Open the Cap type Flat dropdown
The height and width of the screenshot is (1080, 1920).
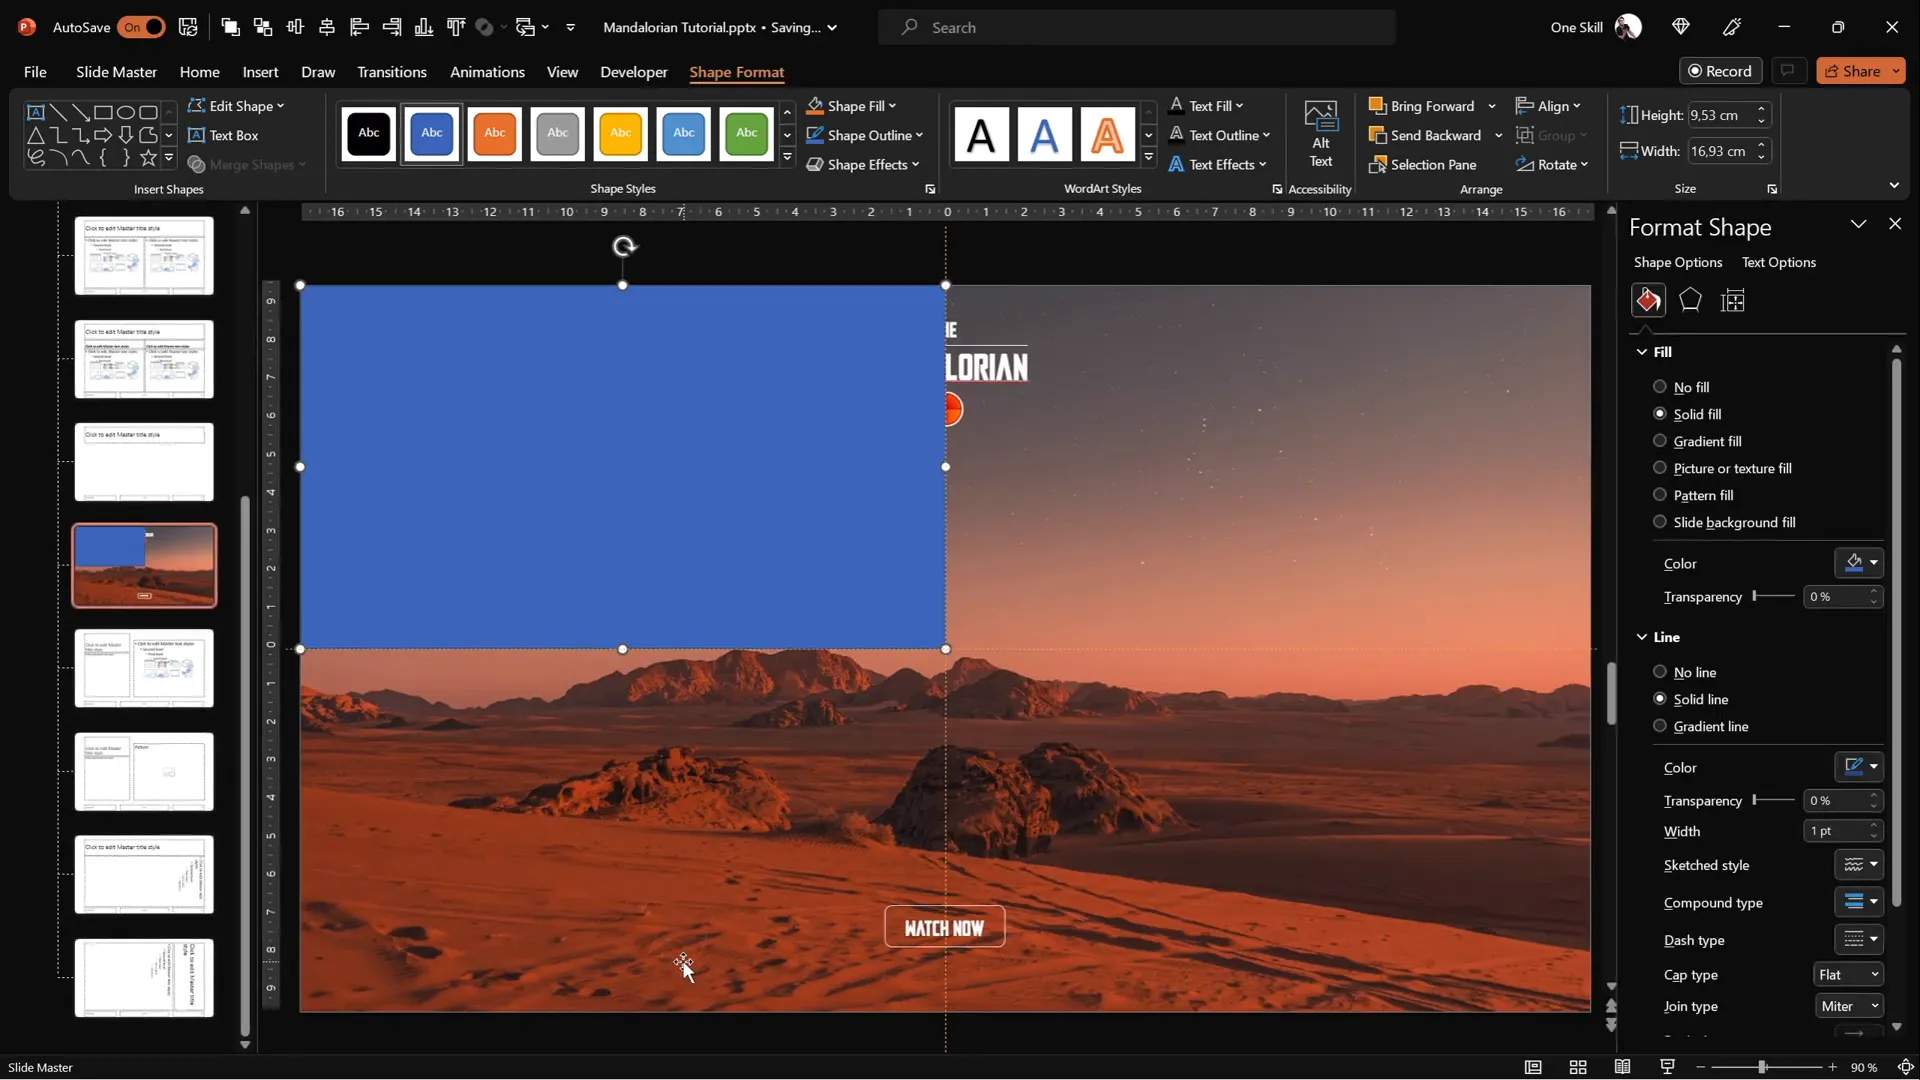point(1849,975)
